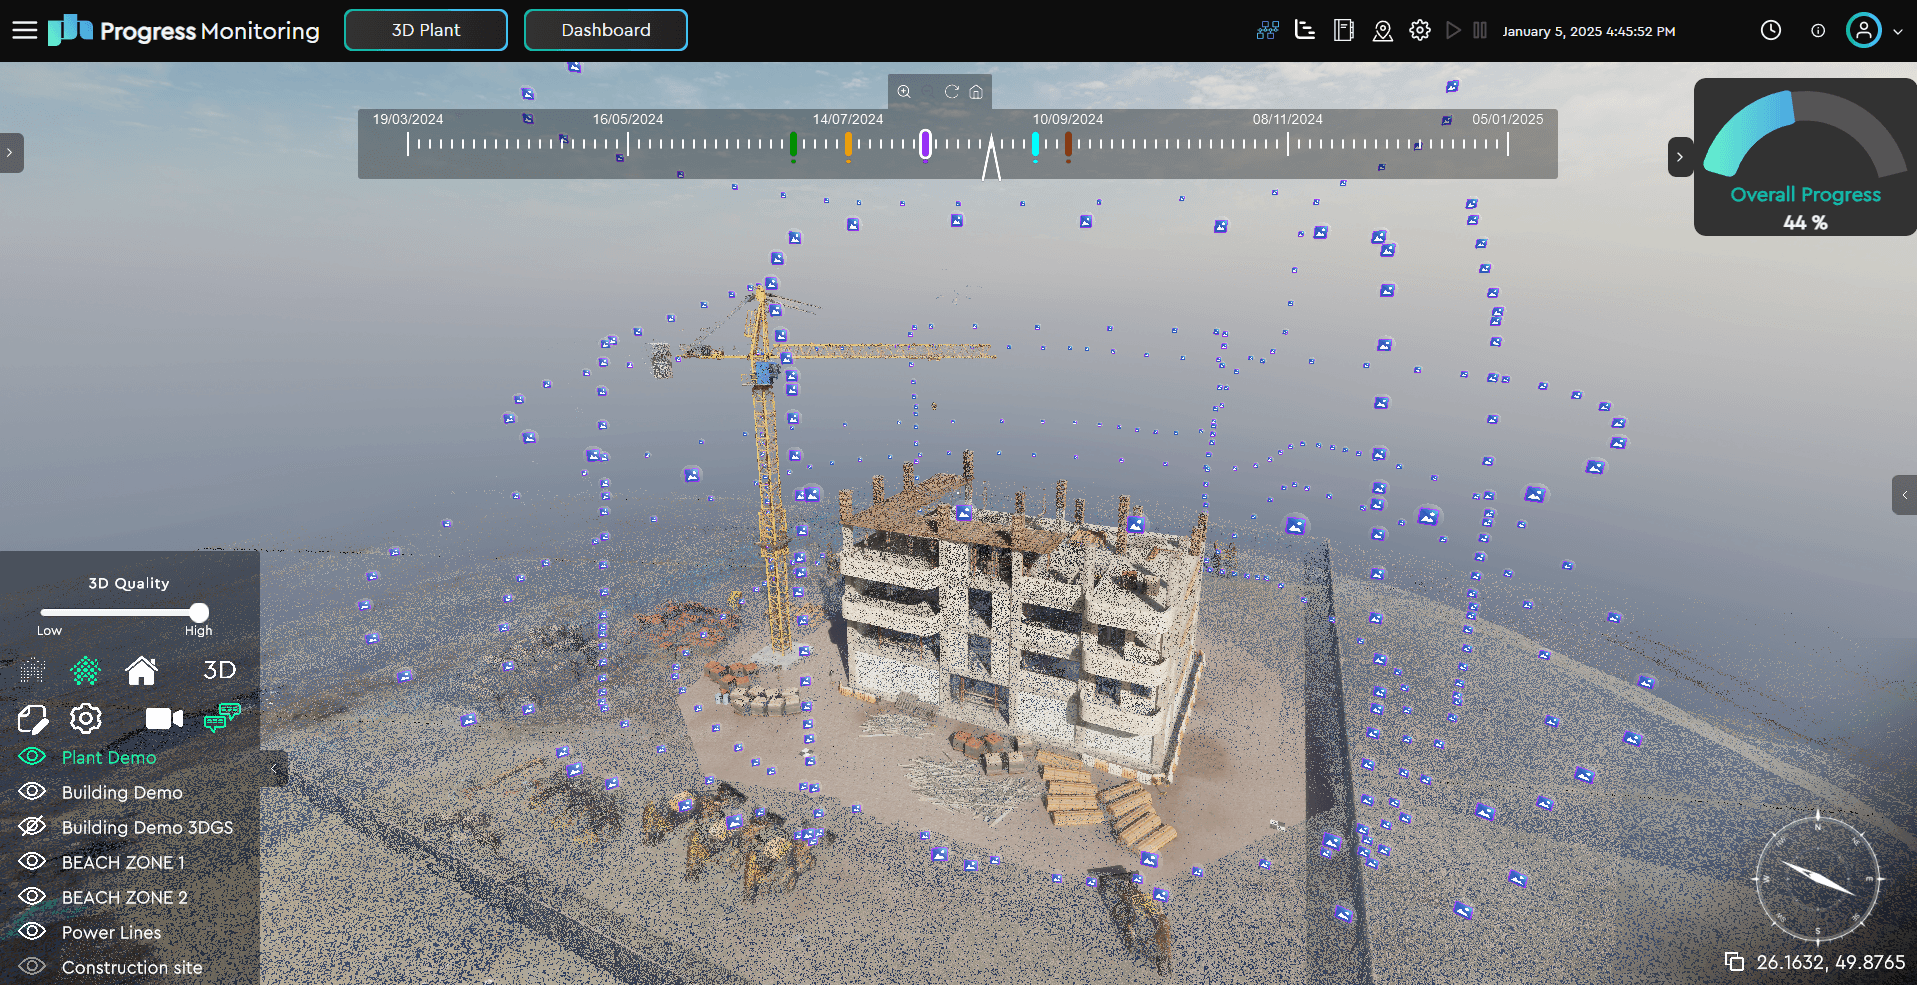Toggle the 3D view mode button
This screenshot has width=1917, height=985.
click(x=219, y=670)
